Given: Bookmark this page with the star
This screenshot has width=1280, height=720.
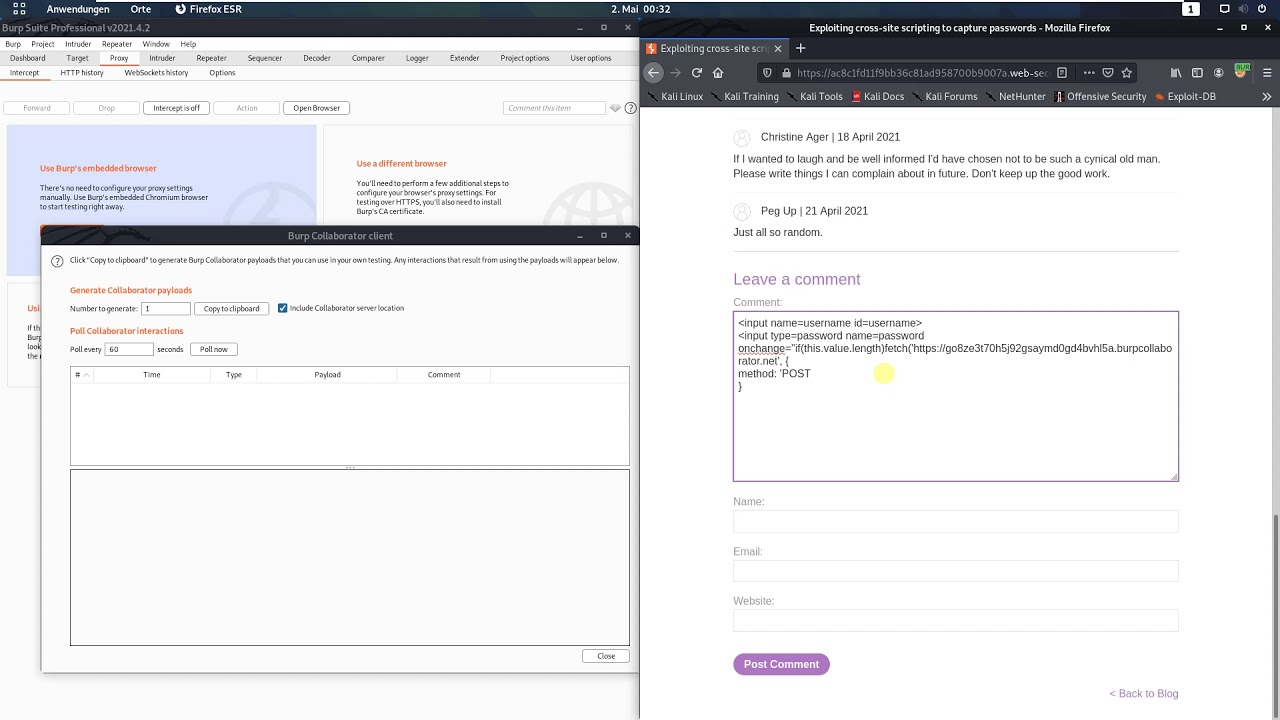Looking at the screenshot, I should coord(1127,73).
